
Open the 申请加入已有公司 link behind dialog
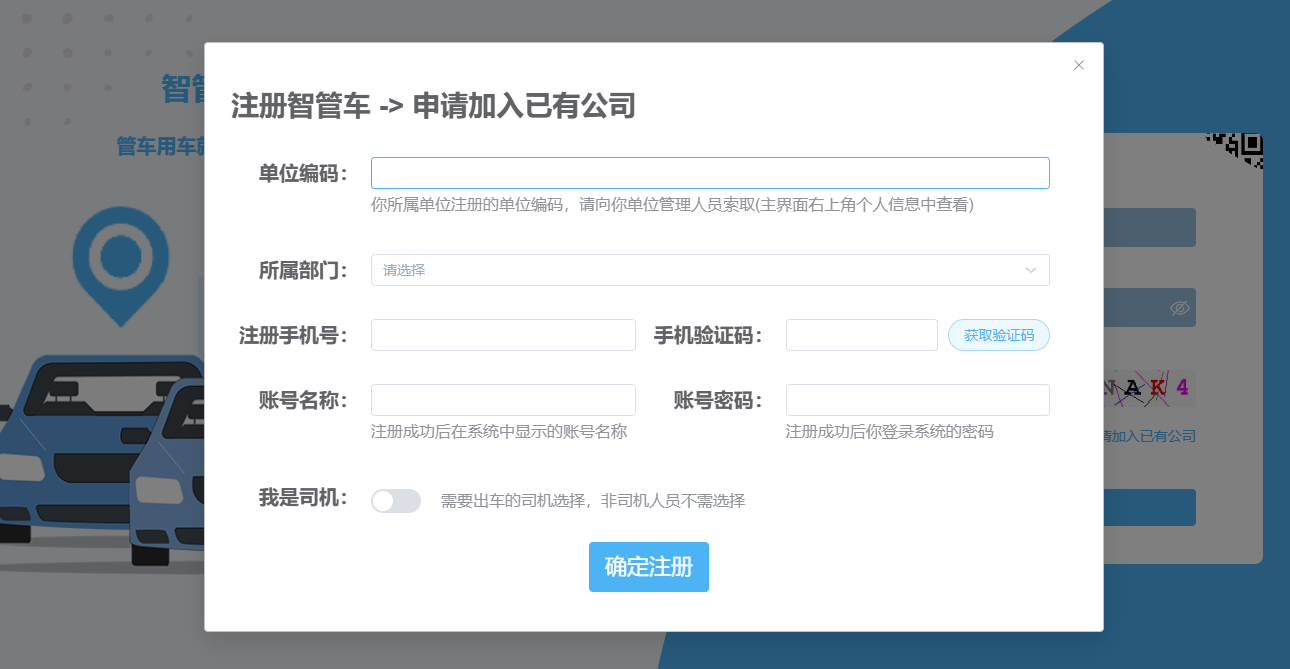click(x=1149, y=436)
